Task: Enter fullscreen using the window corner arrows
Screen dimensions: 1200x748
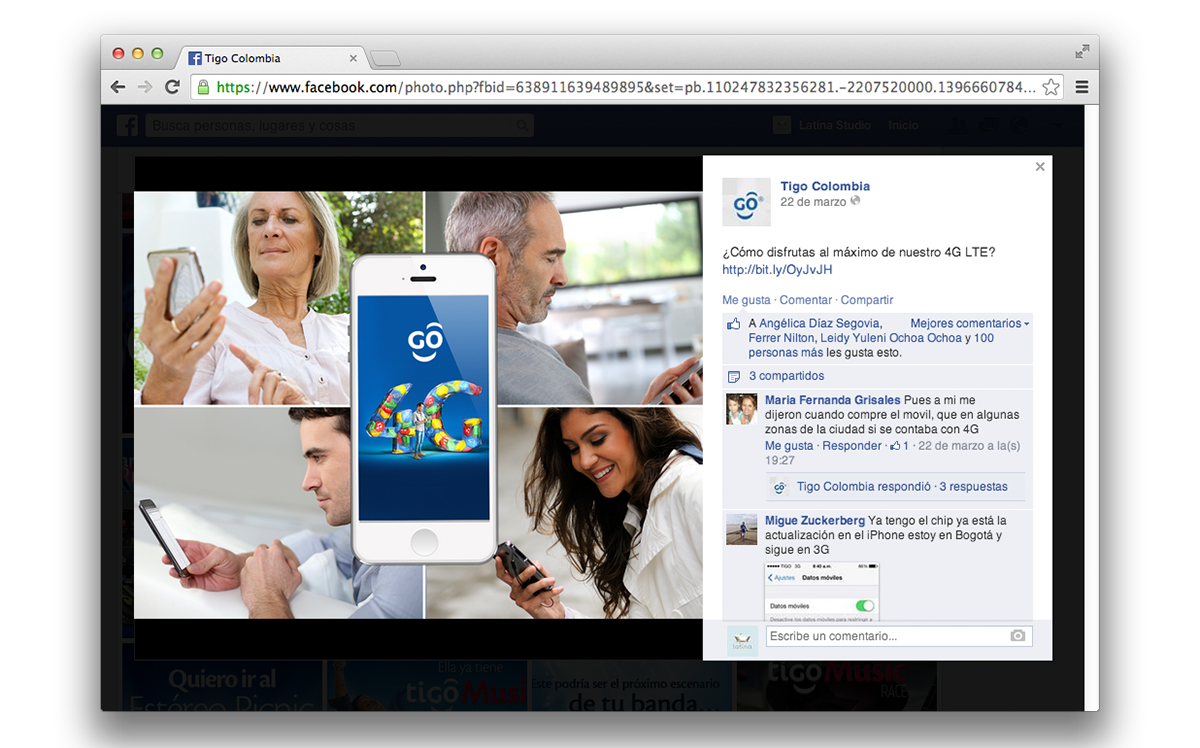Action: (1082, 51)
